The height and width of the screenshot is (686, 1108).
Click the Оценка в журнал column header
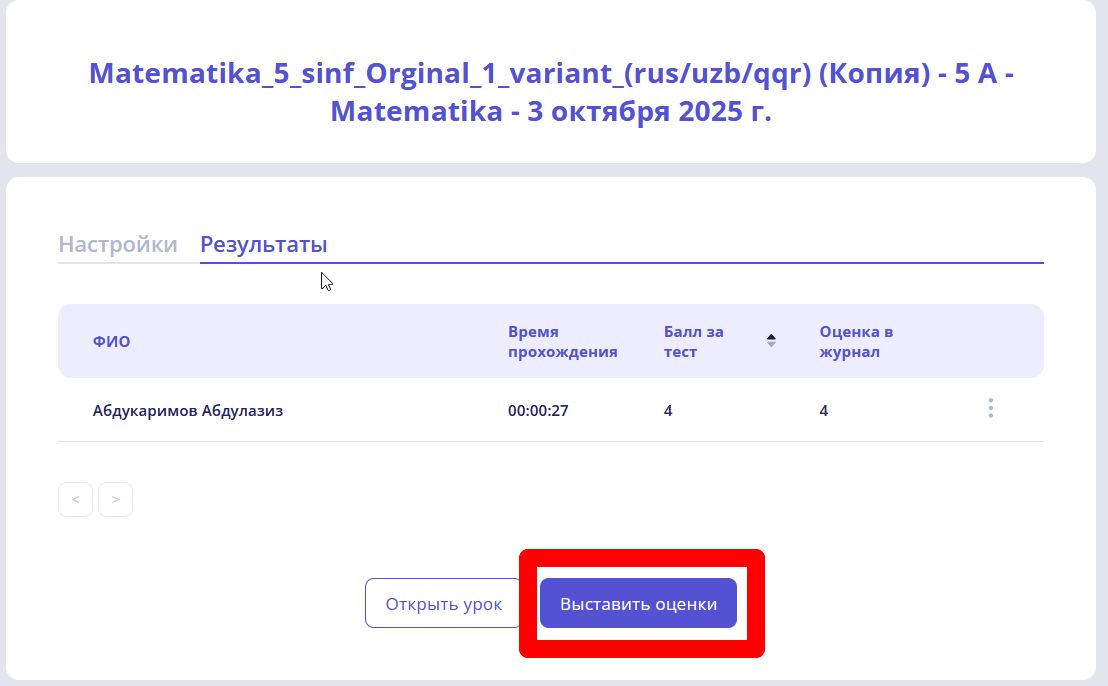click(x=856, y=342)
